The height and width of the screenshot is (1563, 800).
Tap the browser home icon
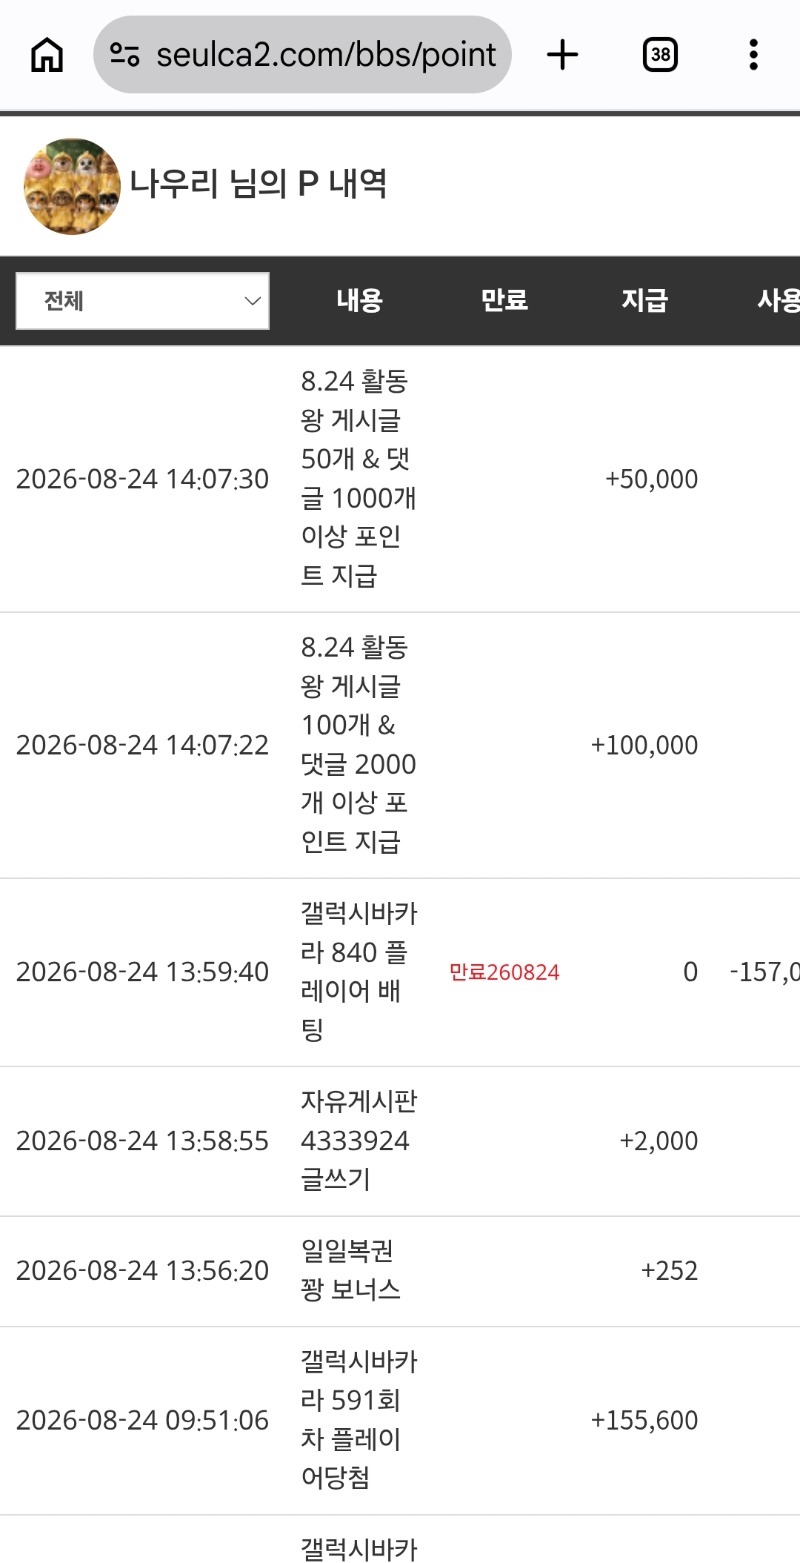coord(47,55)
